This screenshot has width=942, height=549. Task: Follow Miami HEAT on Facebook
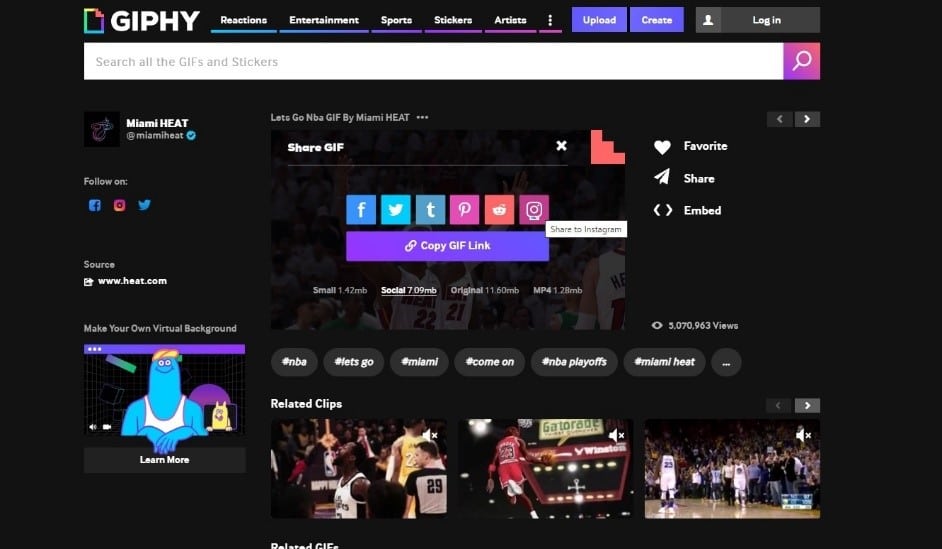click(95, 205)
